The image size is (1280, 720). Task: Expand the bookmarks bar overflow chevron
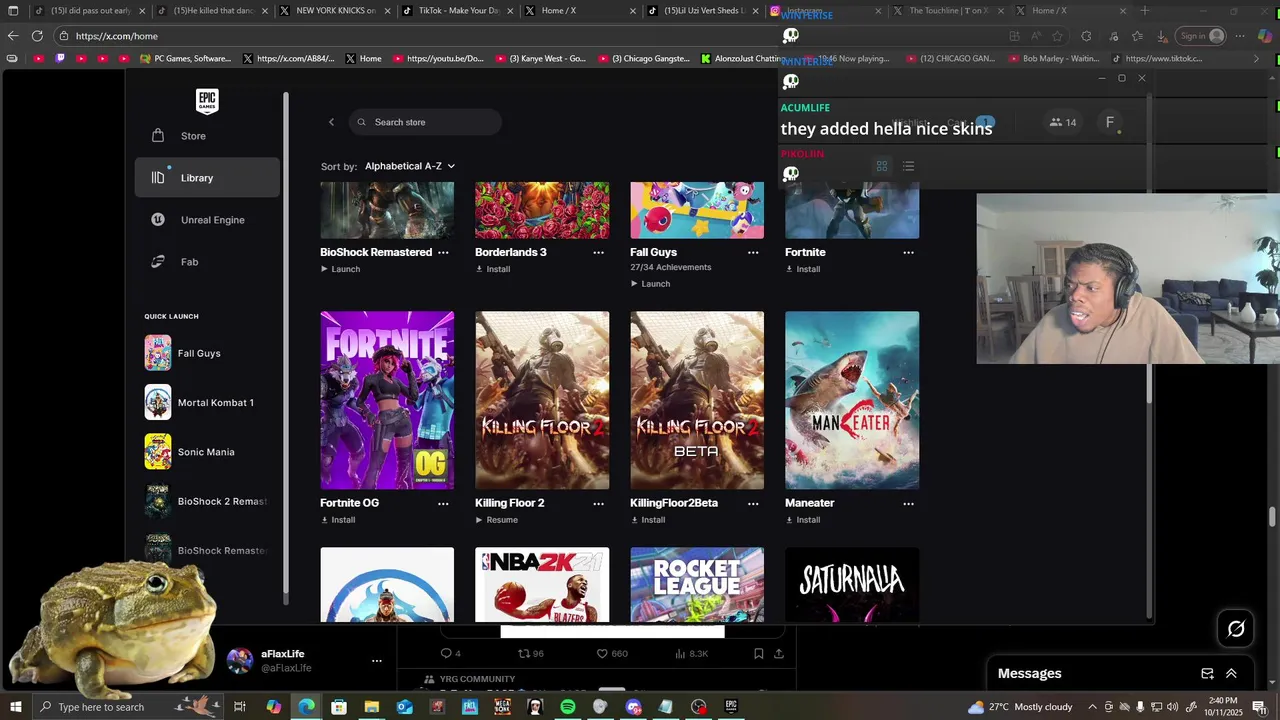[1256, 59]
